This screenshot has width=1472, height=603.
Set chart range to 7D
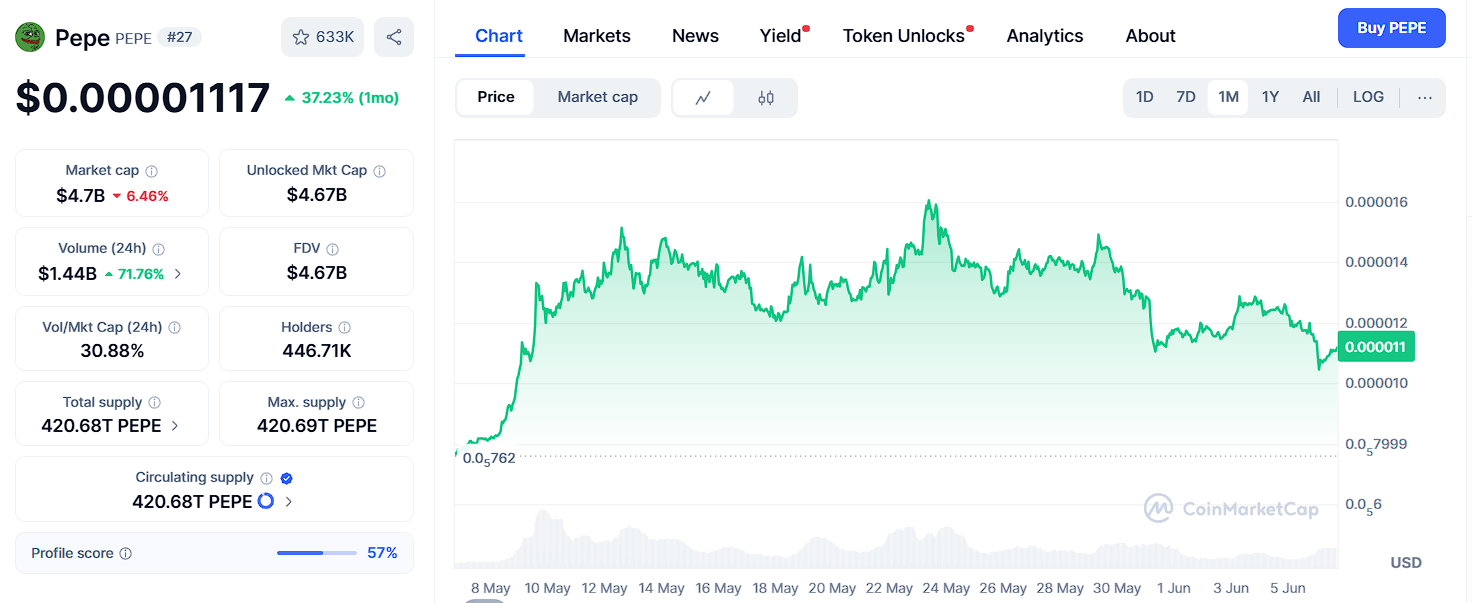[x=1186, y=97]
